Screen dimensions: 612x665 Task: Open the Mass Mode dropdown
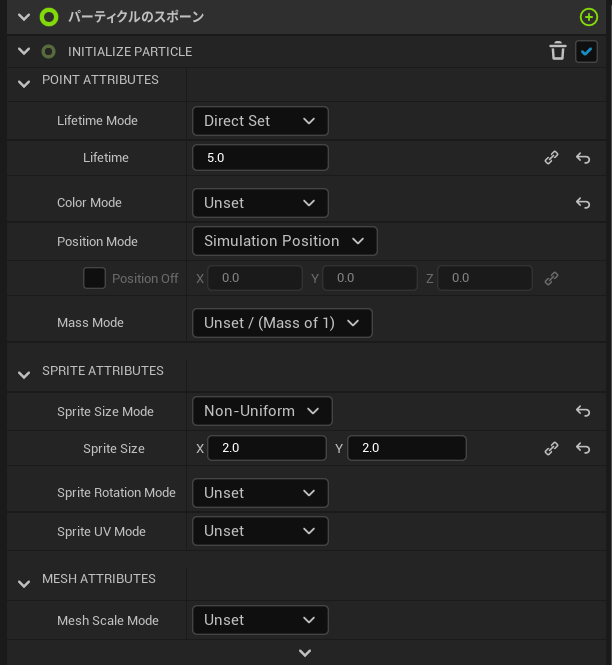coord(282,323)
